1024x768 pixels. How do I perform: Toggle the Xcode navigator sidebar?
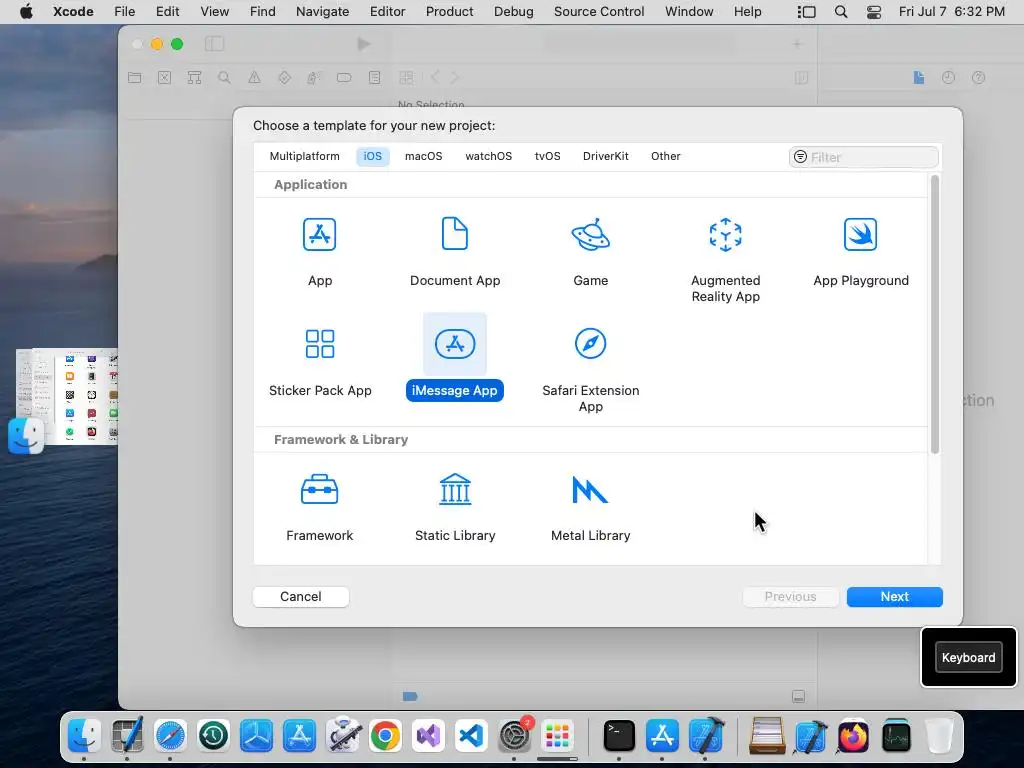click(214, 44)
